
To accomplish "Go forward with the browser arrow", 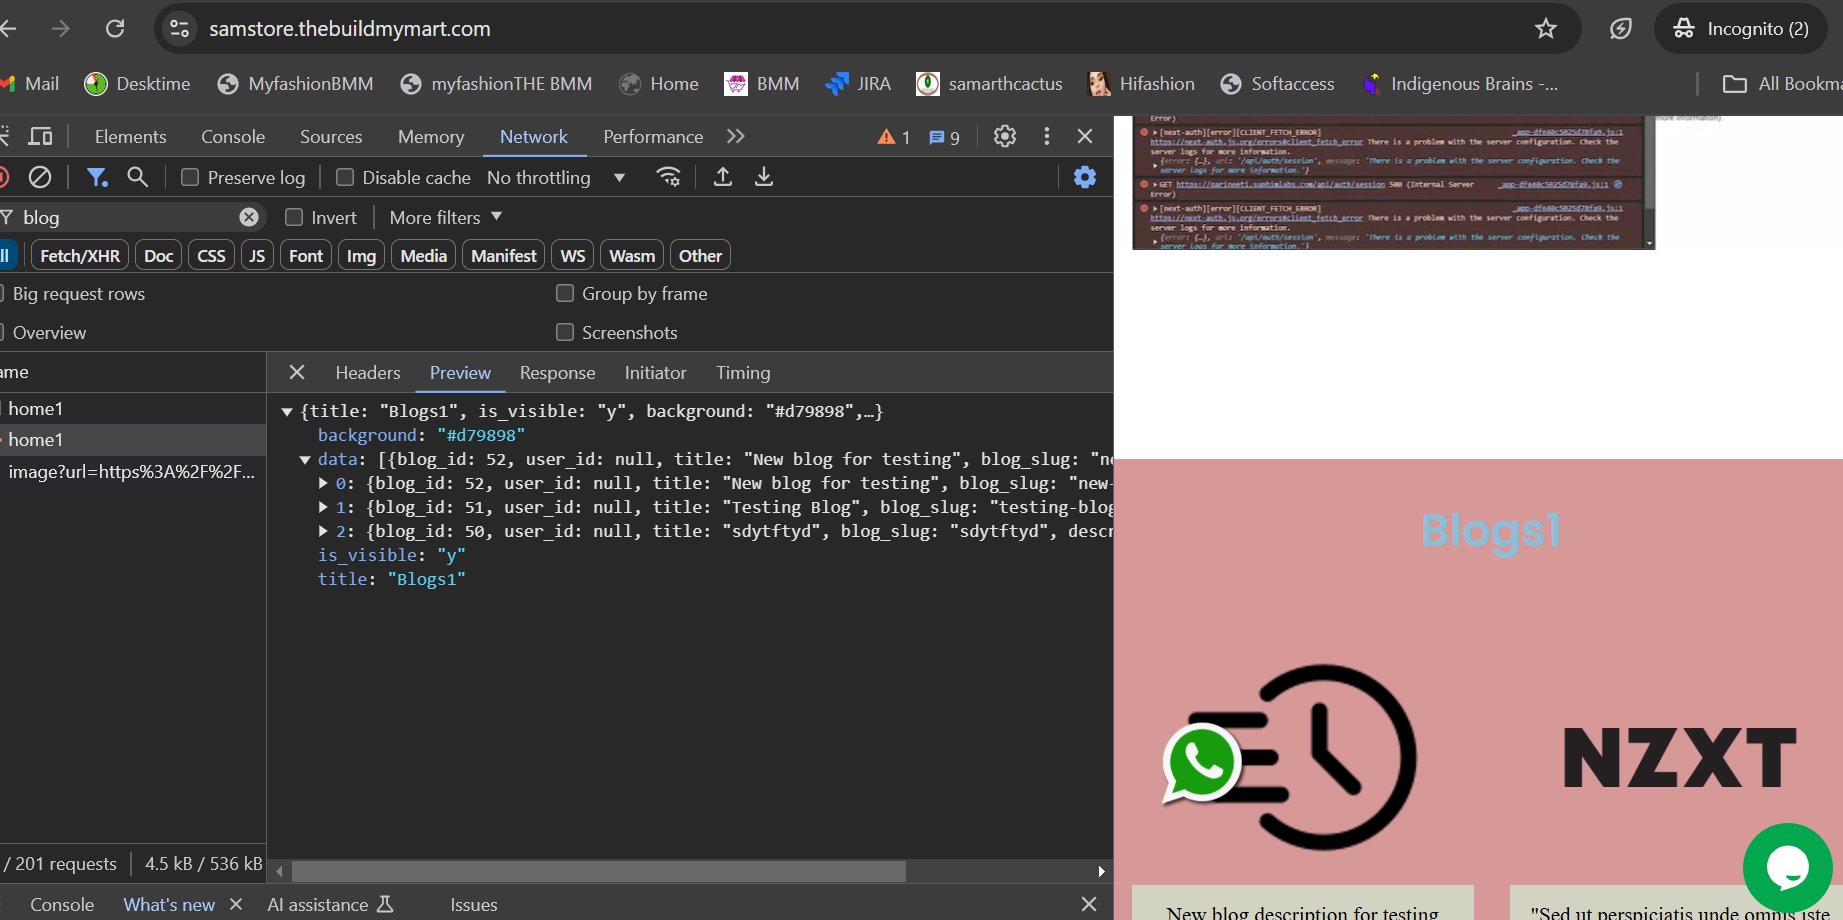I will pyautogui.click(x=61, y=29).
